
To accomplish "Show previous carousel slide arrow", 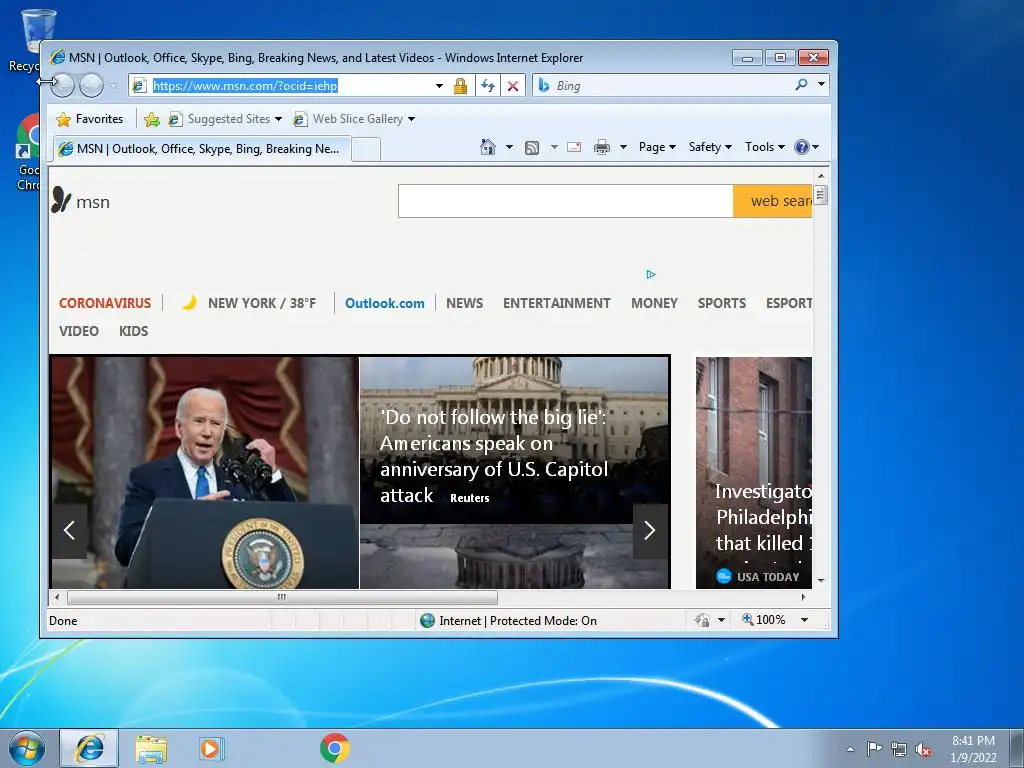I will pyautogui.click(x=69, y=530).
